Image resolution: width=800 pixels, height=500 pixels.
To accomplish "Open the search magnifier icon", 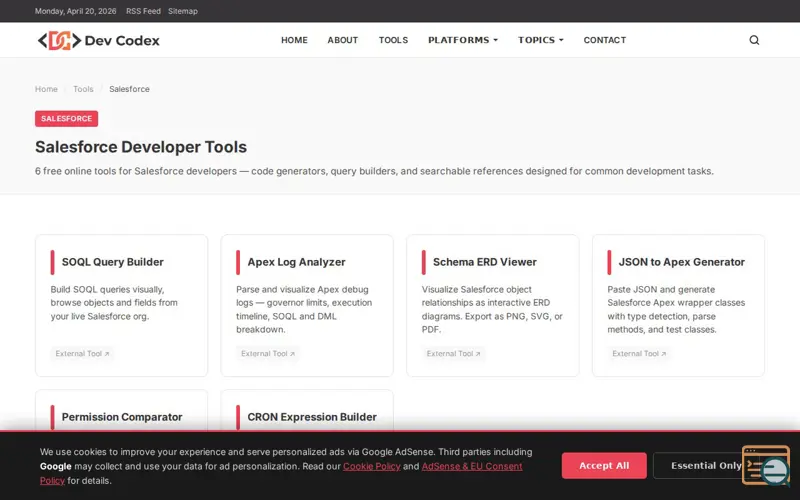I will click(x=754, y=40).
